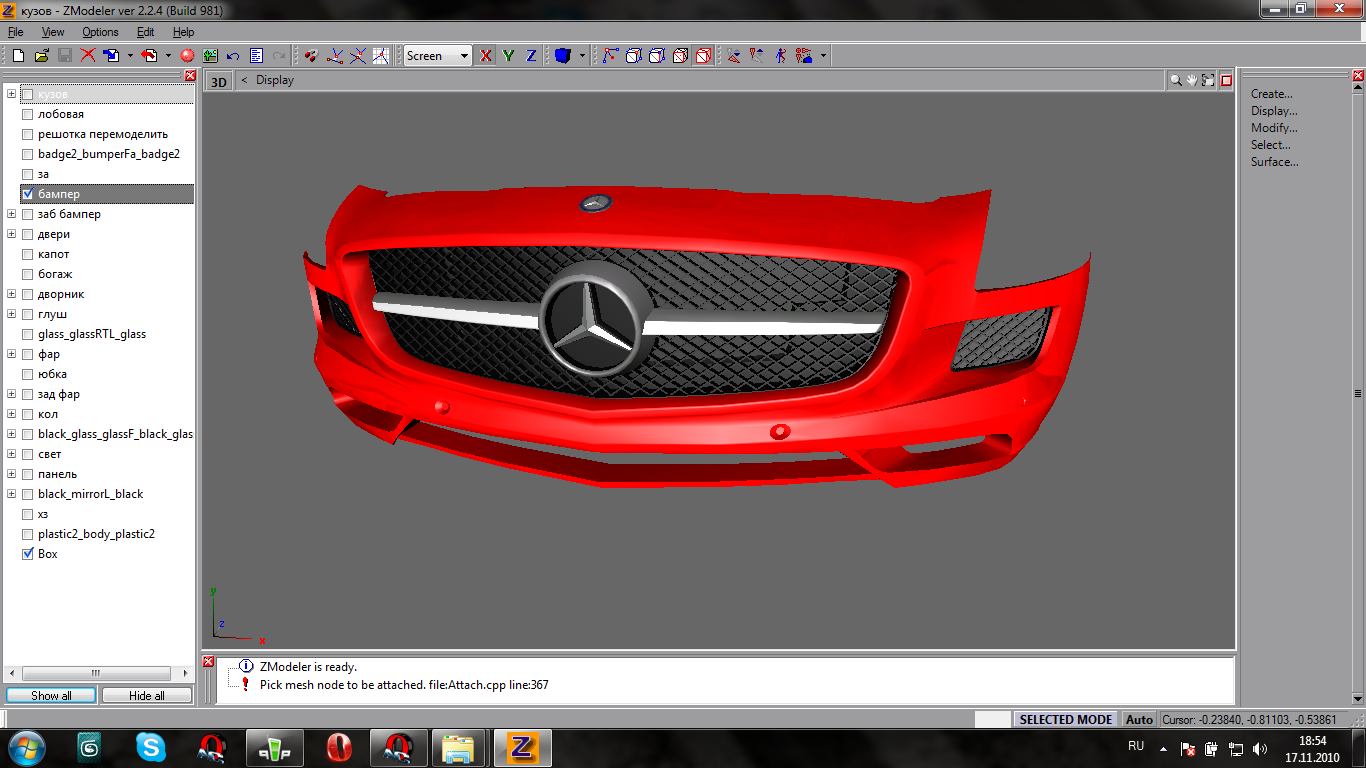This screenshot has width=1366, height=768.
Task: Expand the двери tree node
Action: click(12, 234)
